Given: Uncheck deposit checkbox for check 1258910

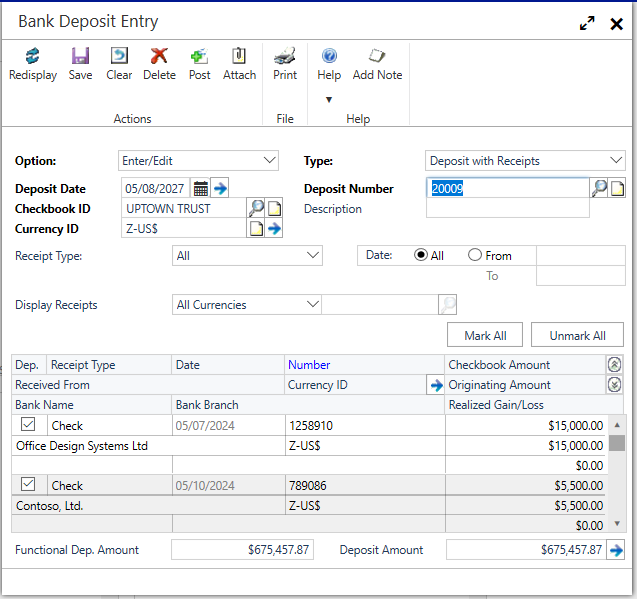Looking at the screenshot, I should 28,424.
